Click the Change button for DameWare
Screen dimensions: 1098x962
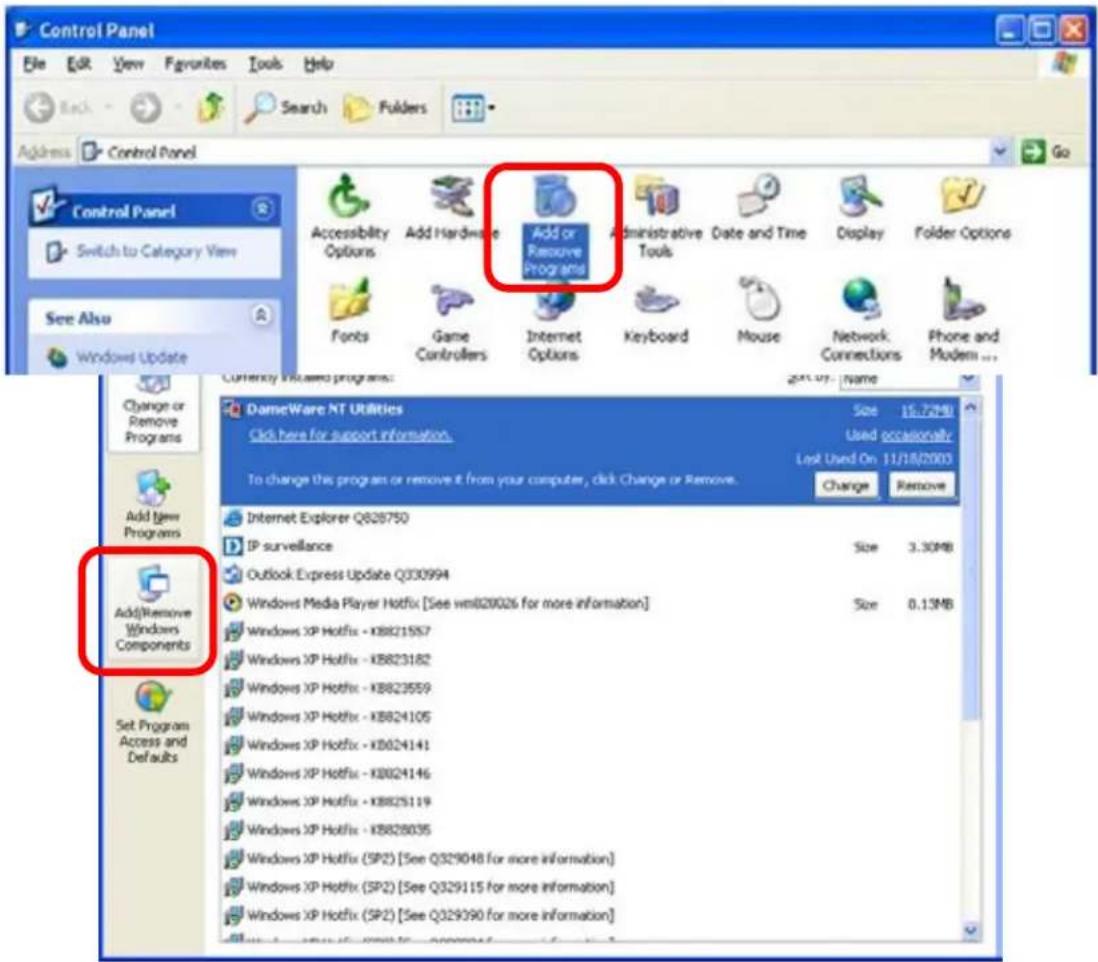click(x=846, y=485)
